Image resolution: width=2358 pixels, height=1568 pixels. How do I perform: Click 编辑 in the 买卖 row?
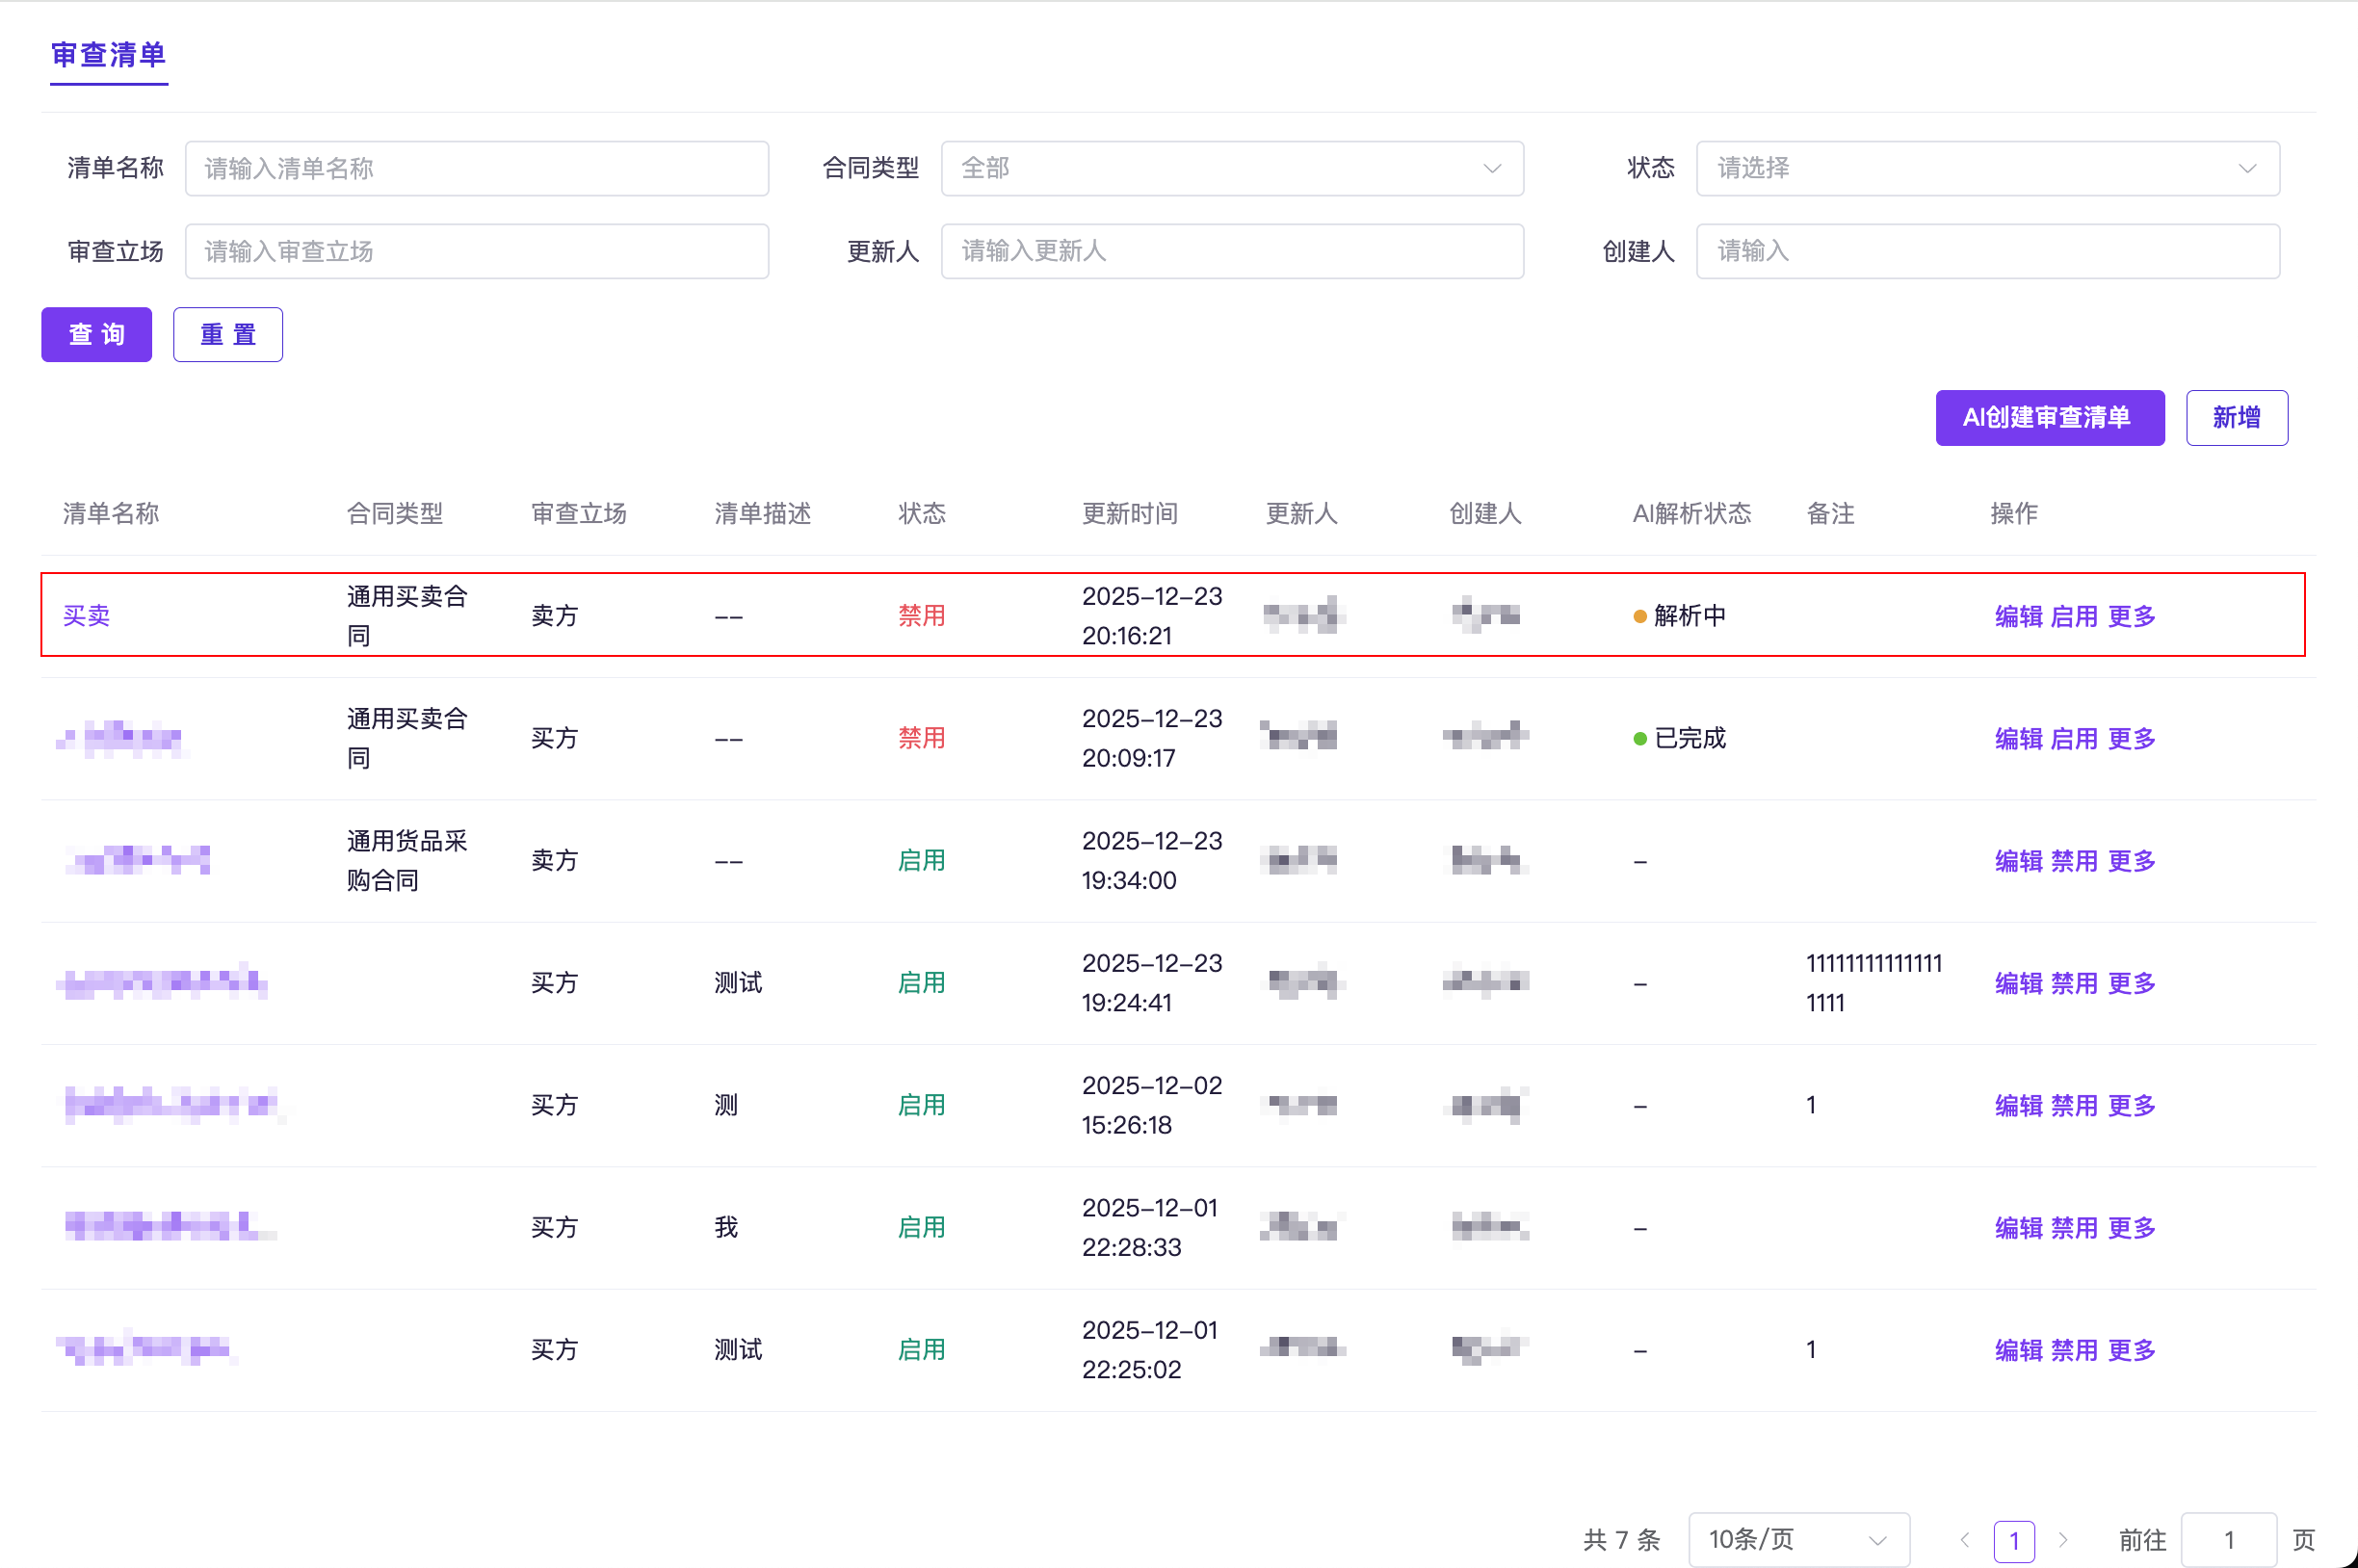(2017, 616)
